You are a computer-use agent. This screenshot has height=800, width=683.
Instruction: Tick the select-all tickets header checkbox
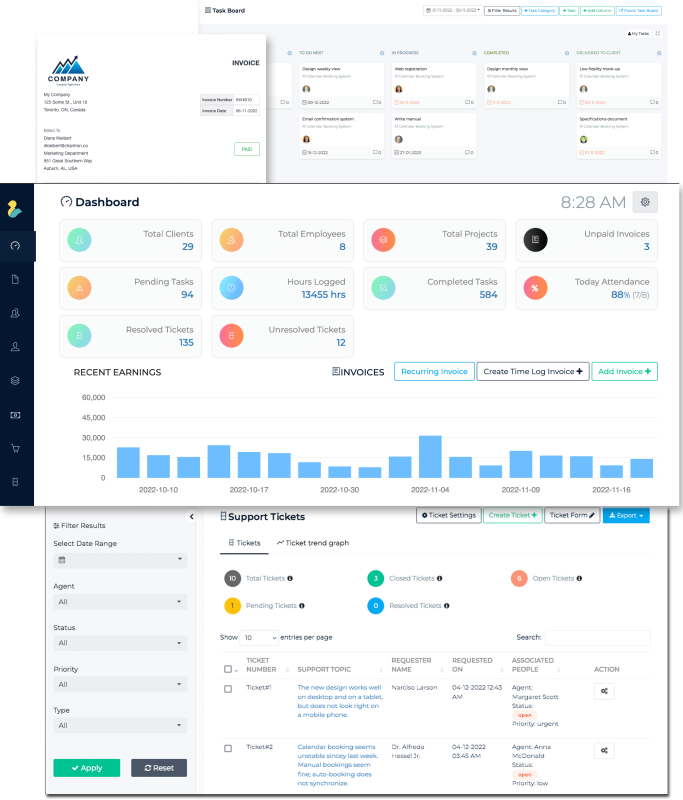pos(228,669)
